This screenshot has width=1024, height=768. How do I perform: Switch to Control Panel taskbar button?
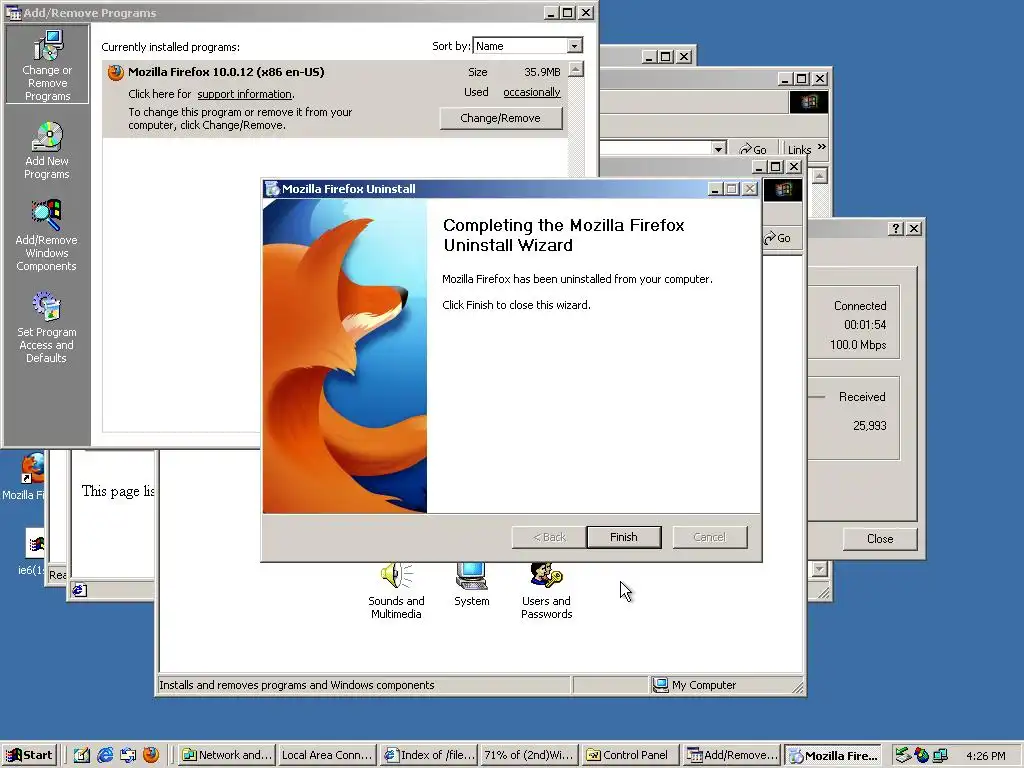[x=630, y=755]
